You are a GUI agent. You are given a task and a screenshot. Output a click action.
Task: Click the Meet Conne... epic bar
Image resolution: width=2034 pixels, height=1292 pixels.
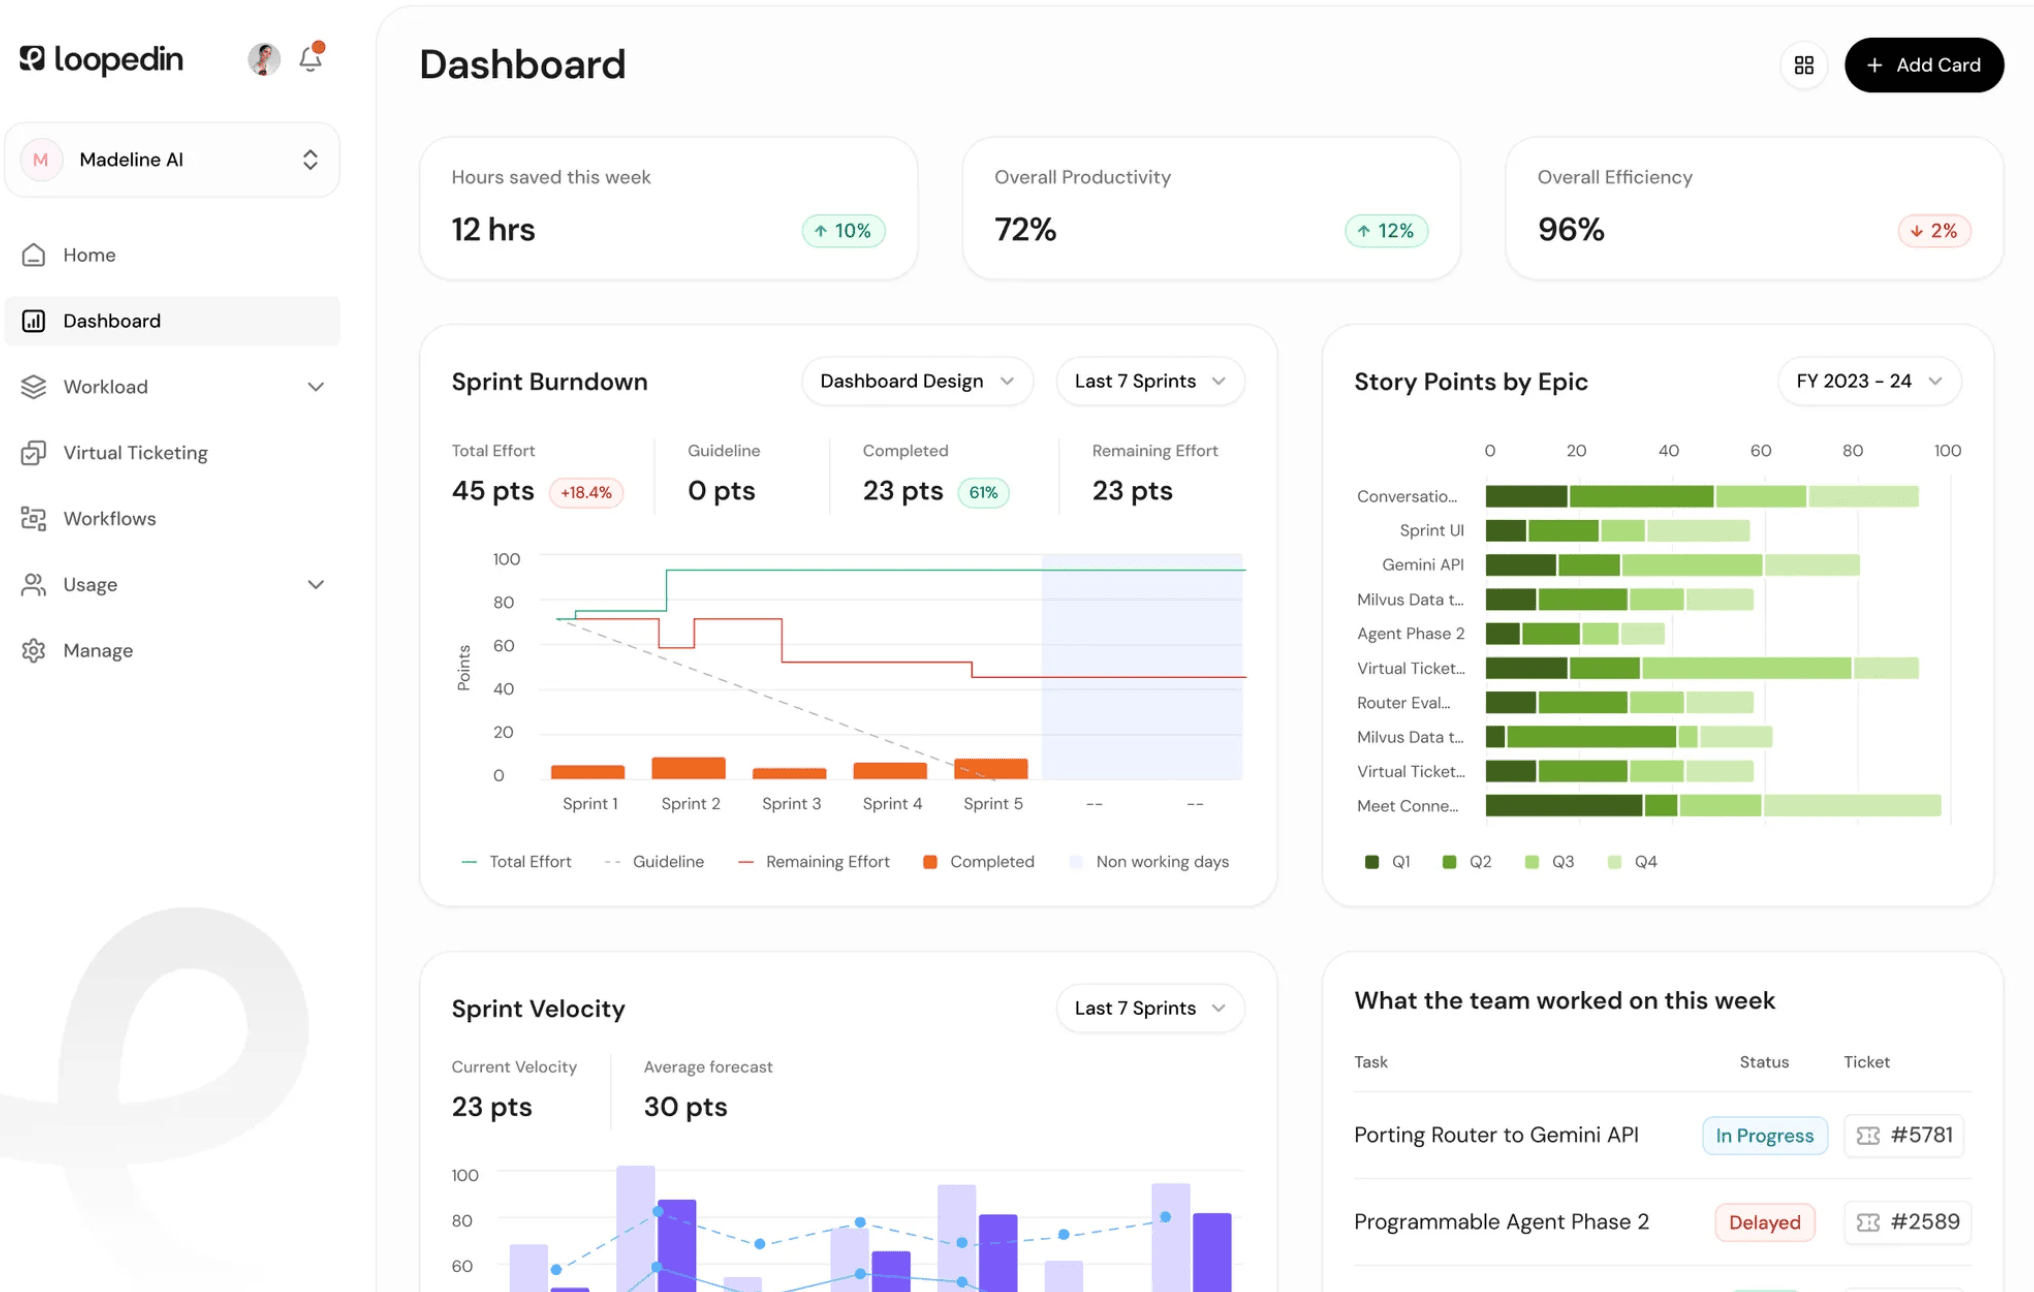pyautogui.click(x=1713, y=806)
